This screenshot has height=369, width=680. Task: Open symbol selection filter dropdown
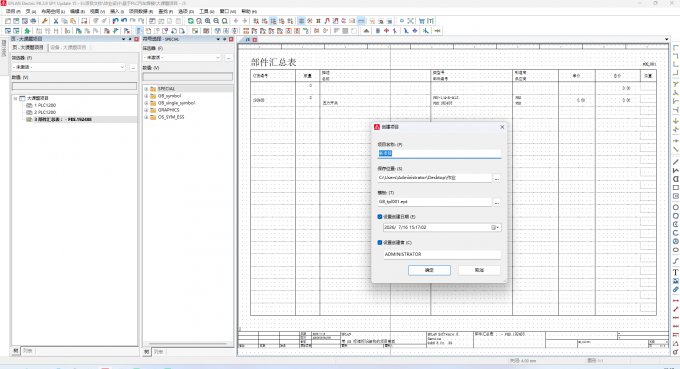[218, 58]
